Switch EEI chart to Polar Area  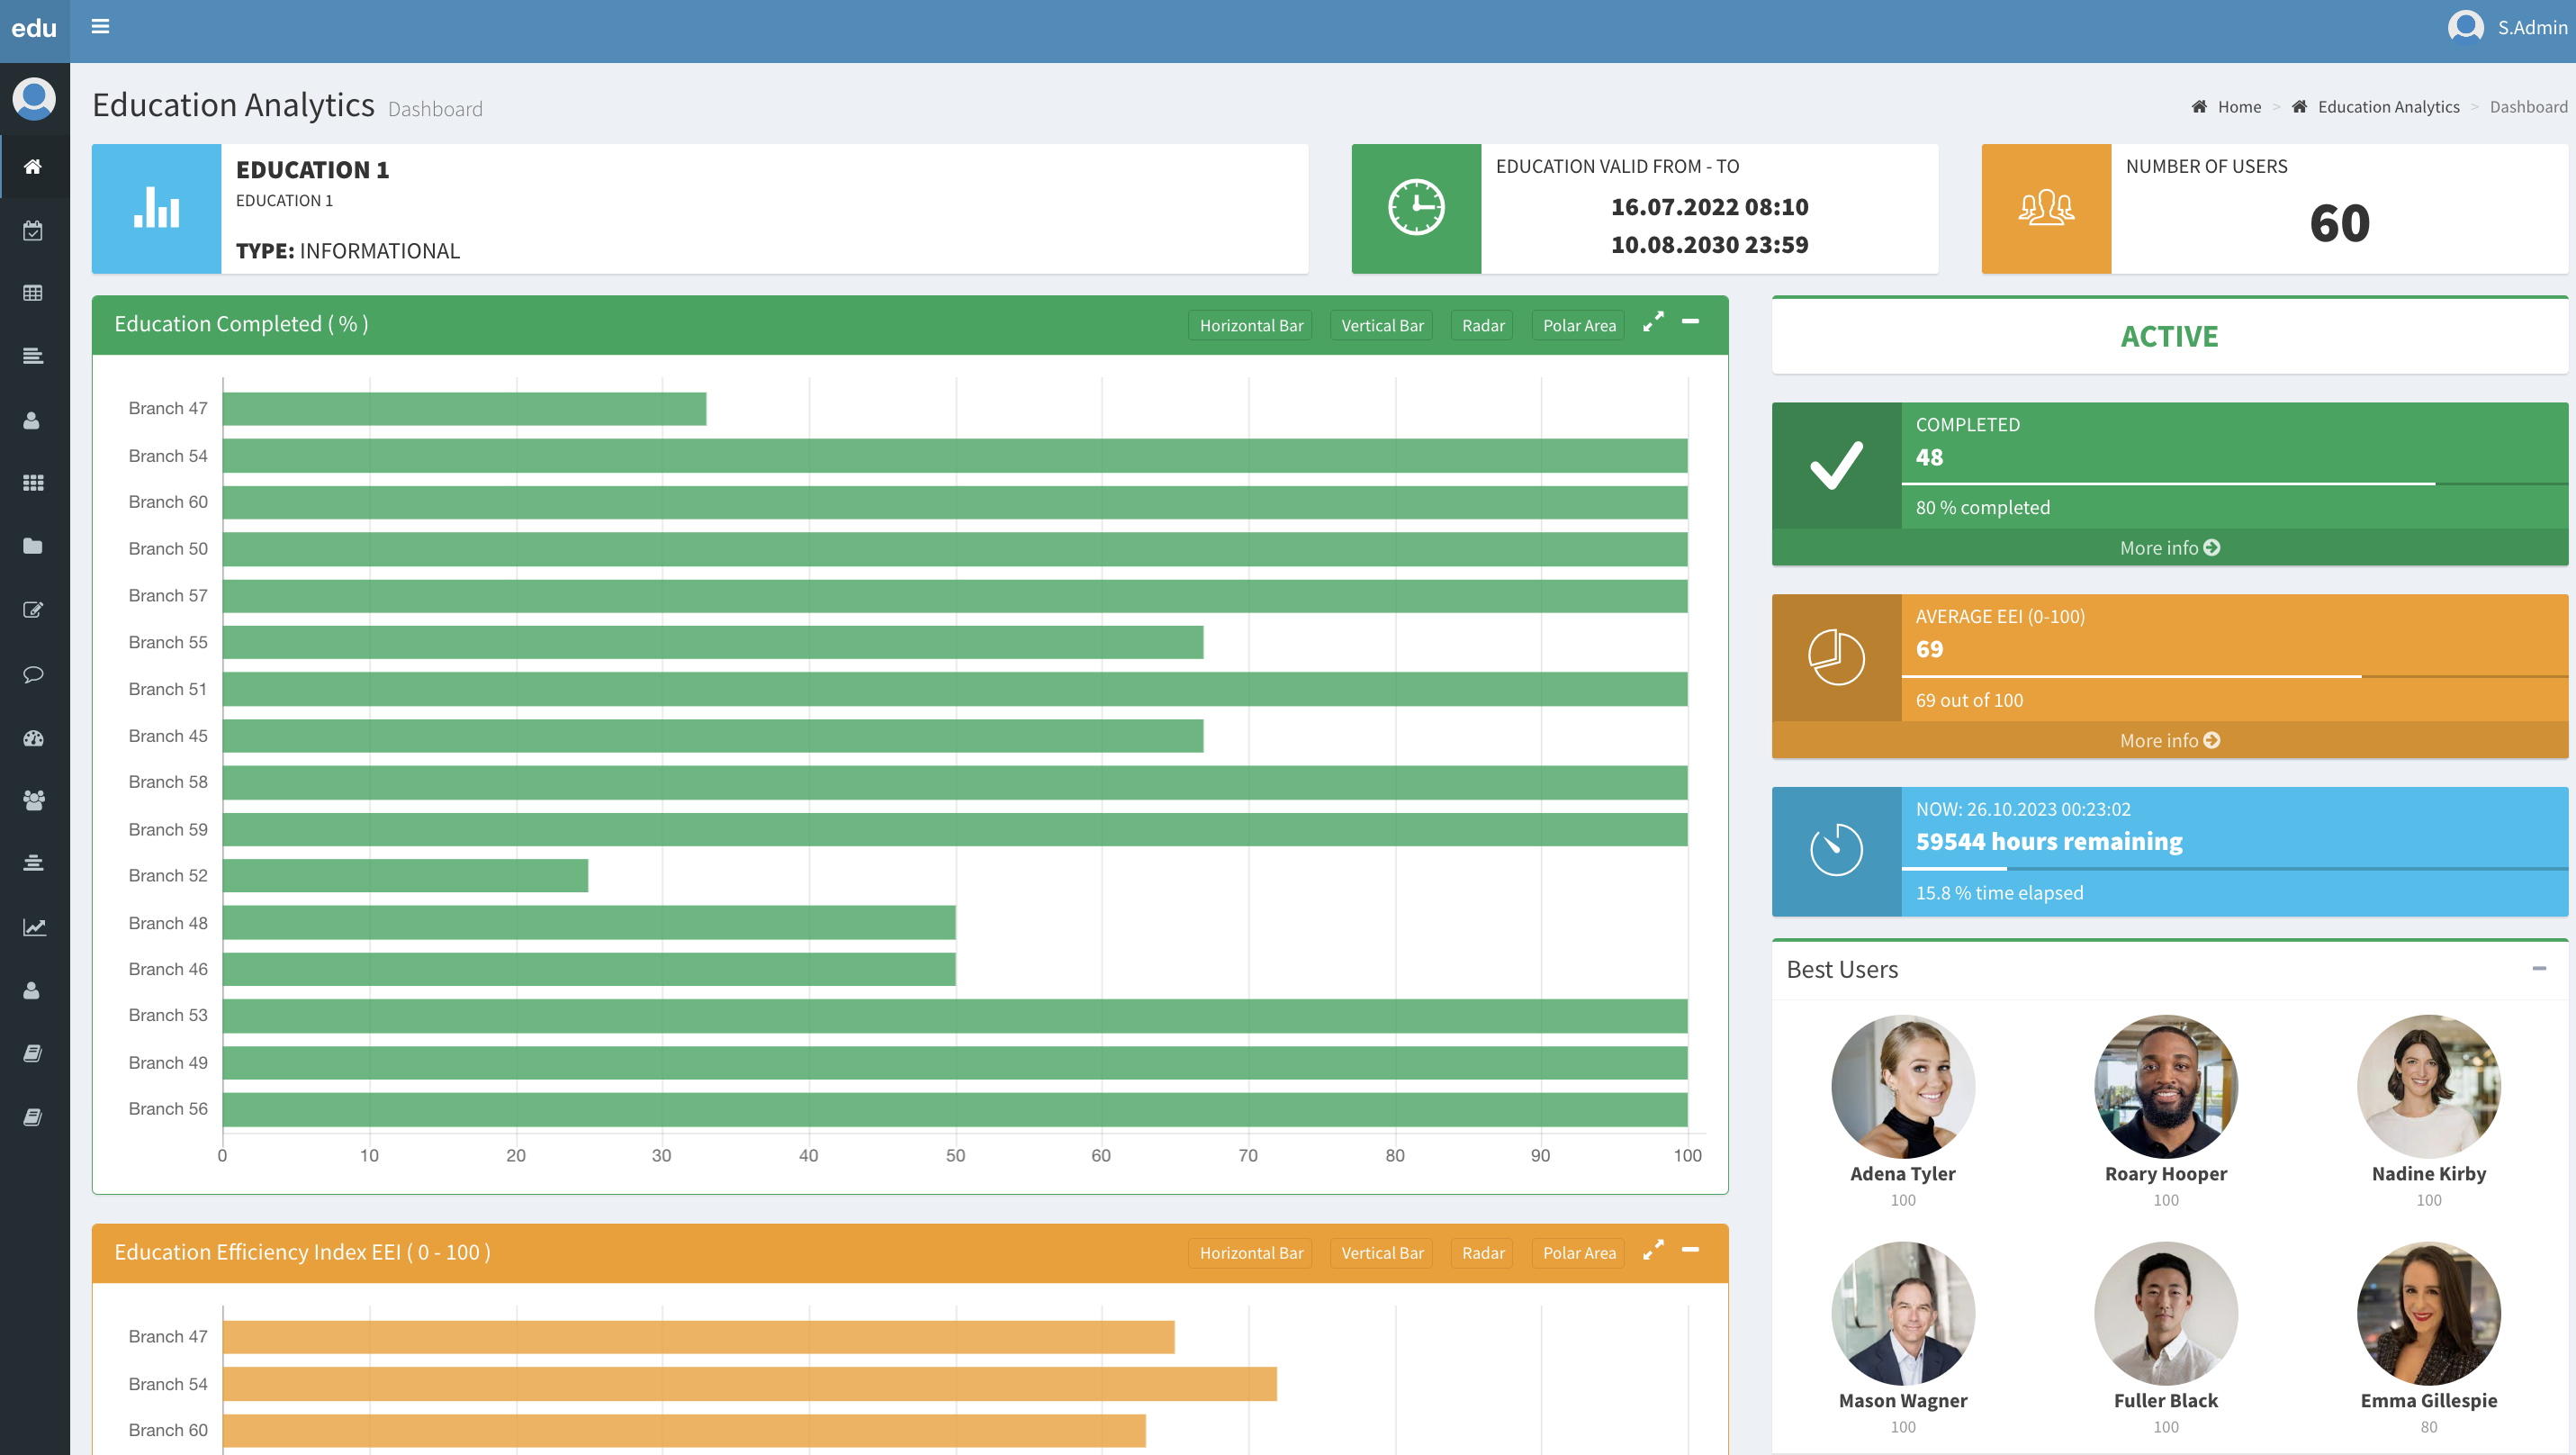coord(1579,1253)
